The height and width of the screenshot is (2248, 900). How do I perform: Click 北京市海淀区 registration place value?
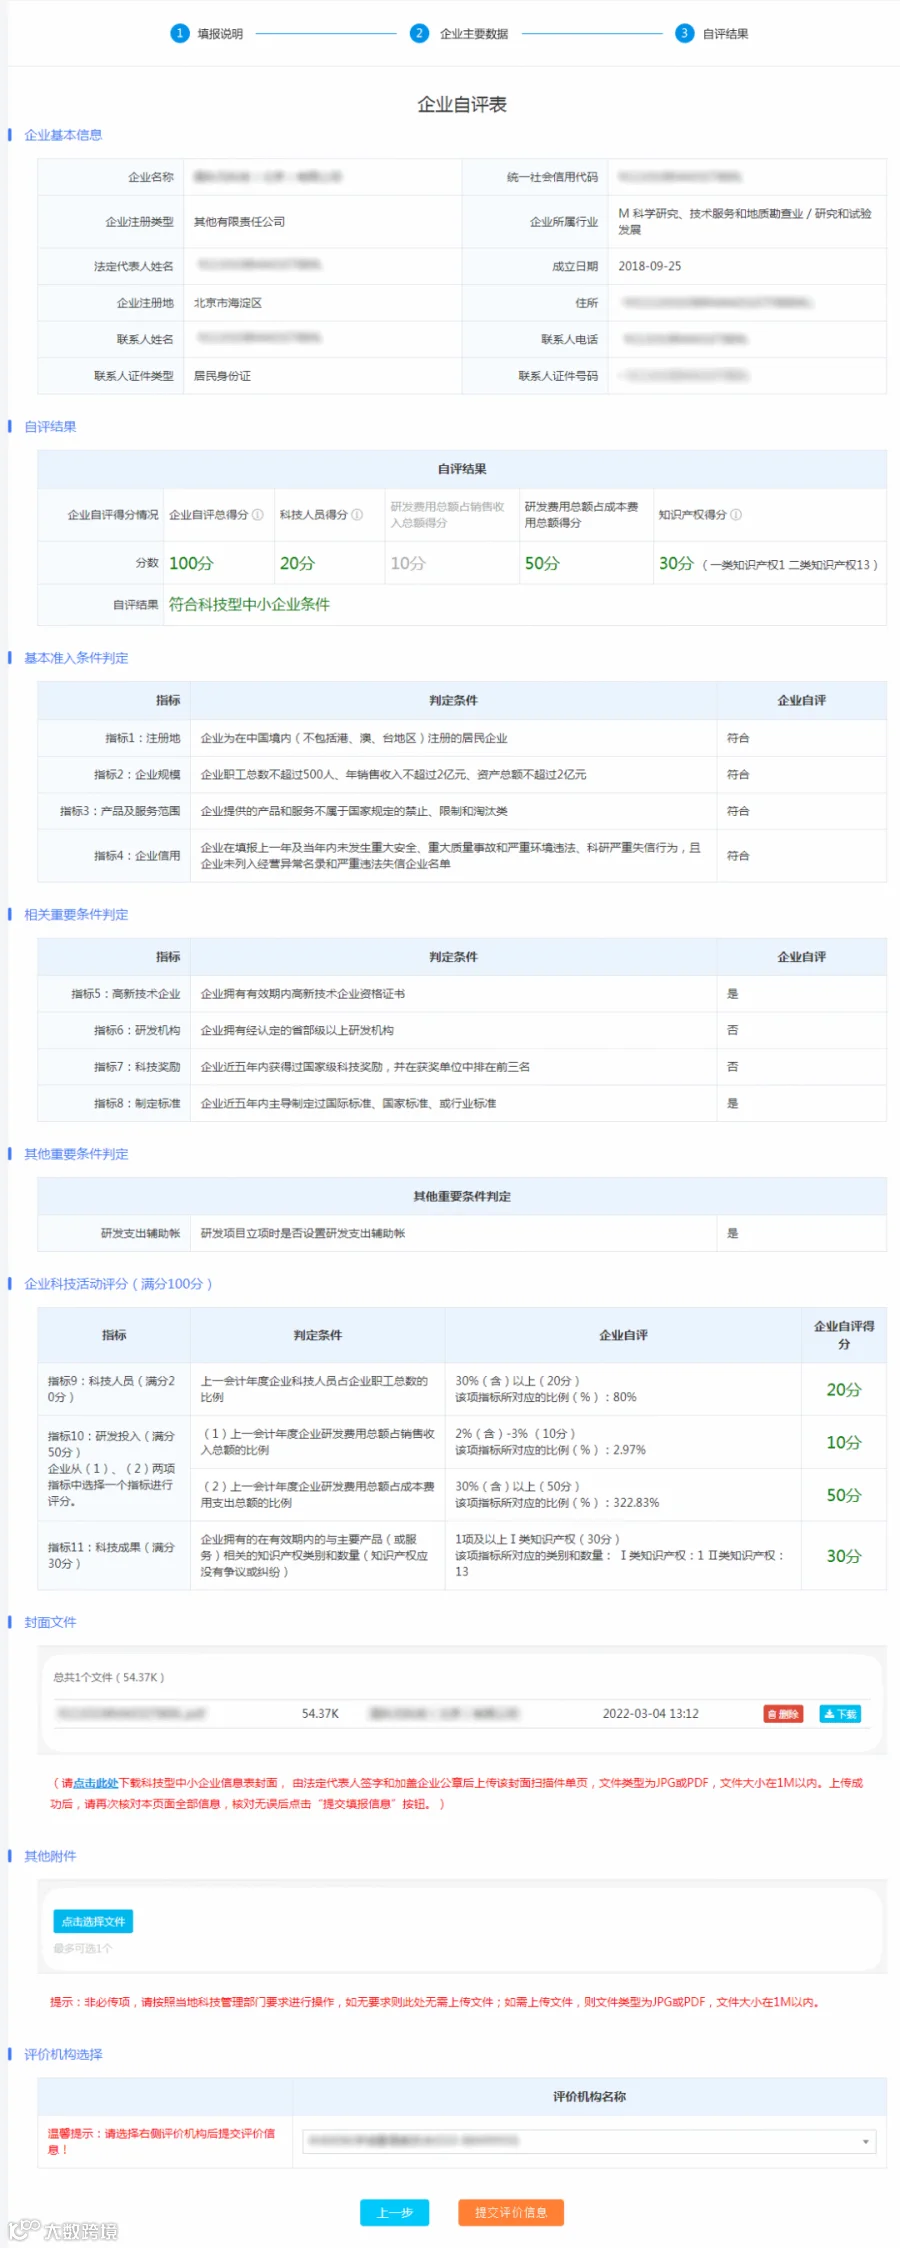228,303
